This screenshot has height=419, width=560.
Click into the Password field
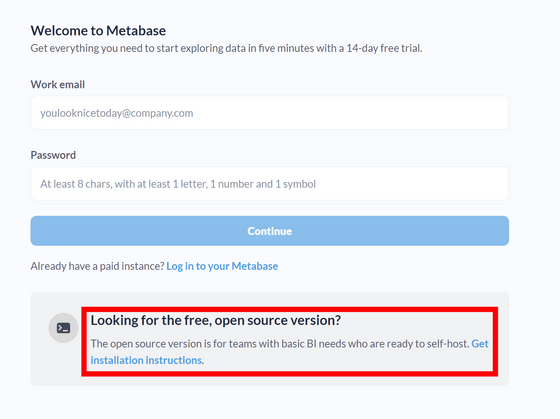[x=270, y=184]
